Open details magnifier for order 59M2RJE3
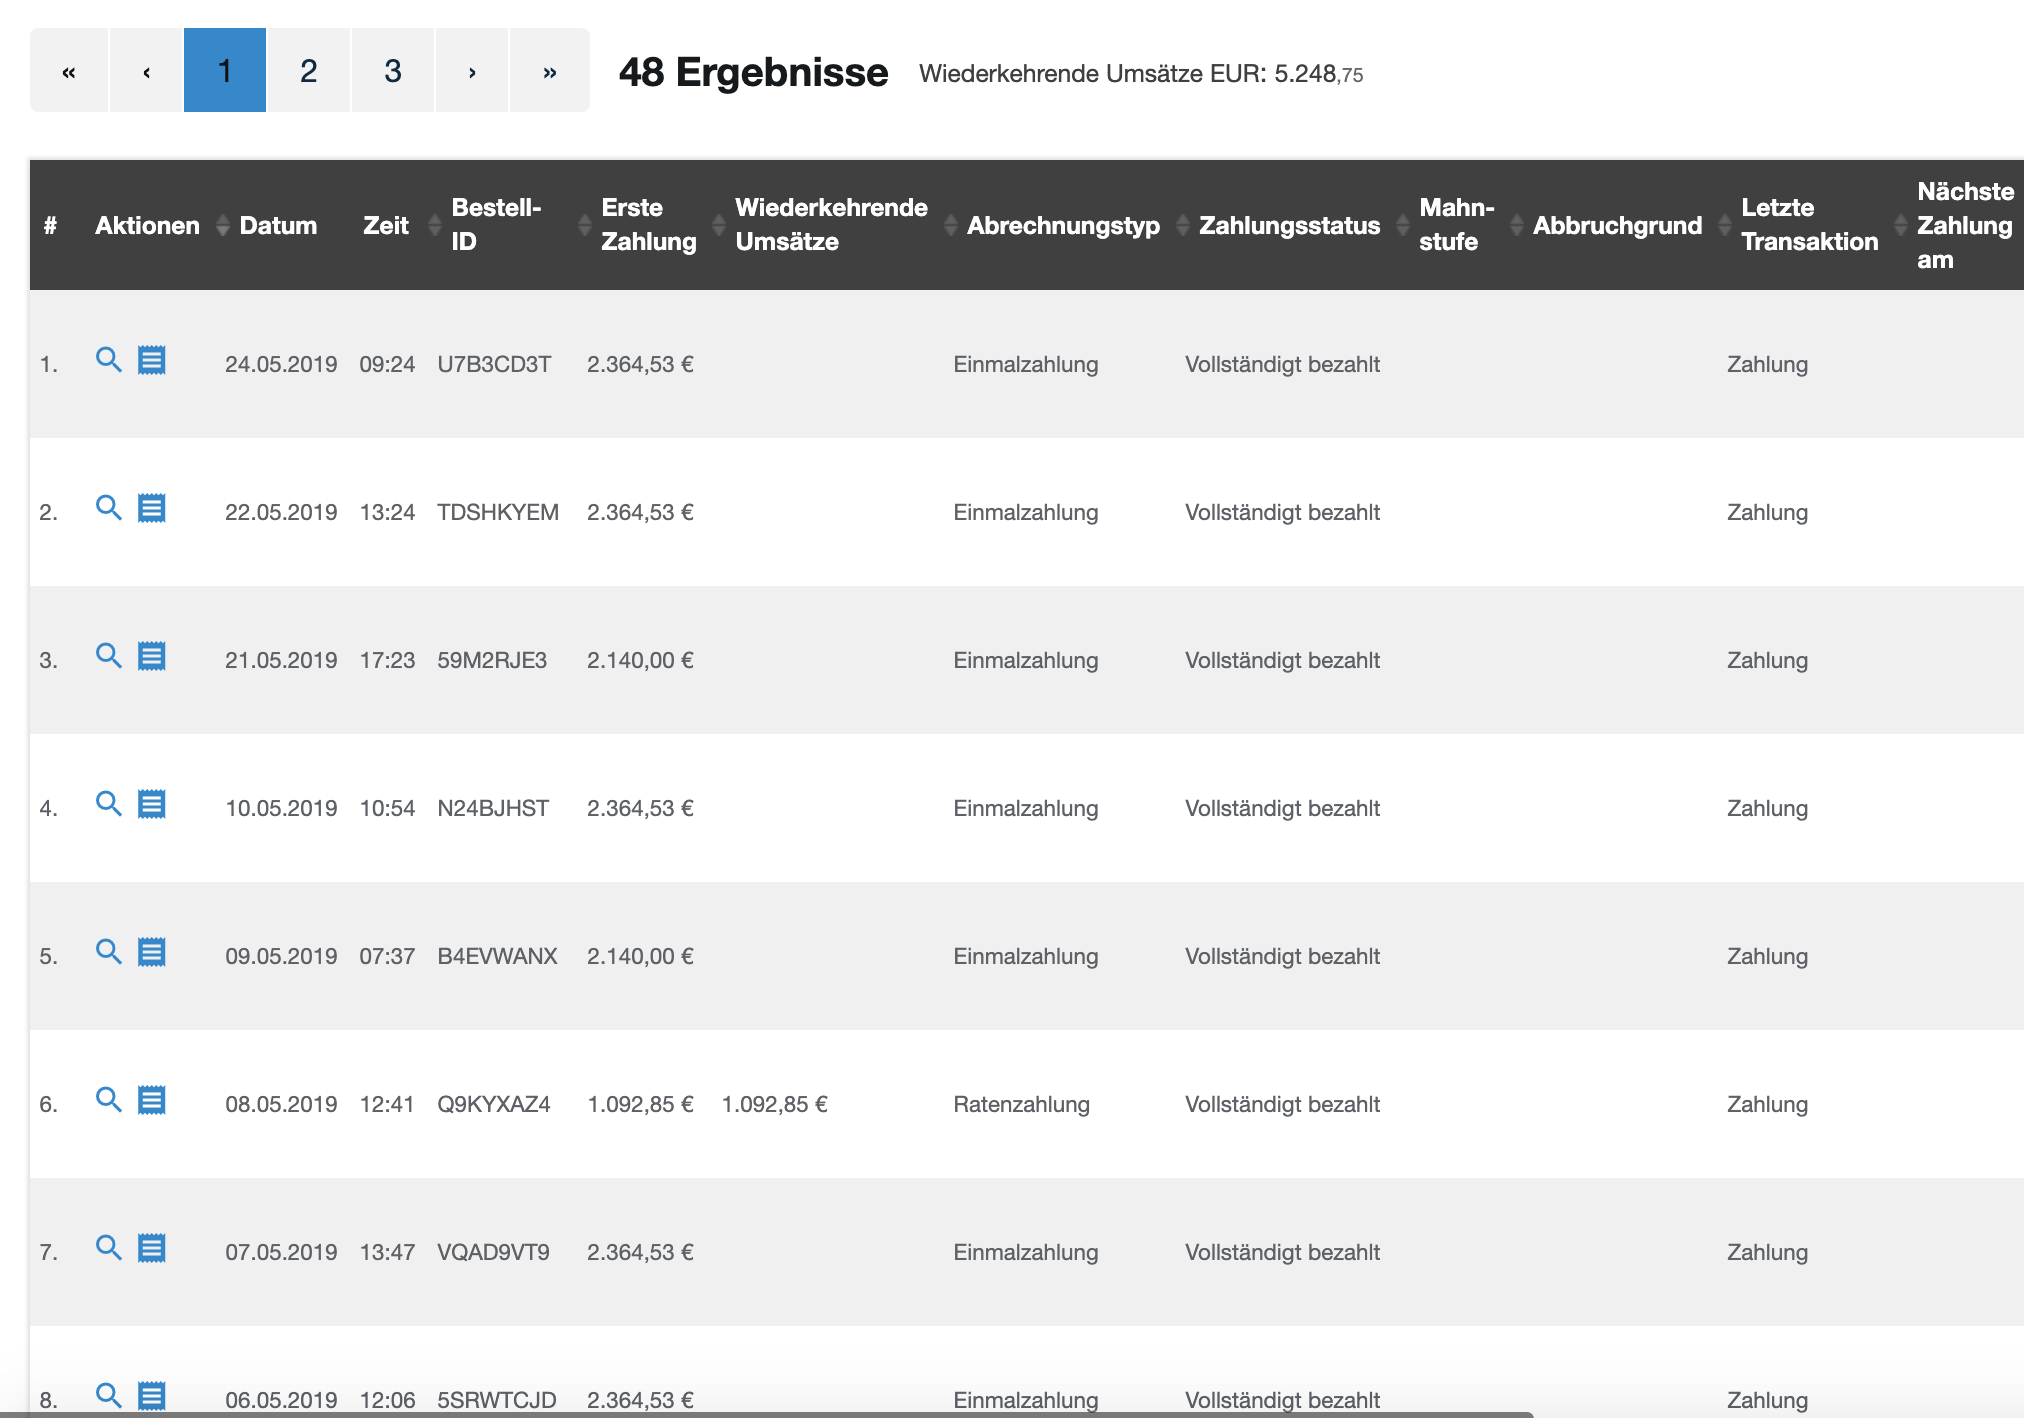Image resolution: width=2024 pixels, height=1418 pixels. pyautogui.click(x=108, y=656)
